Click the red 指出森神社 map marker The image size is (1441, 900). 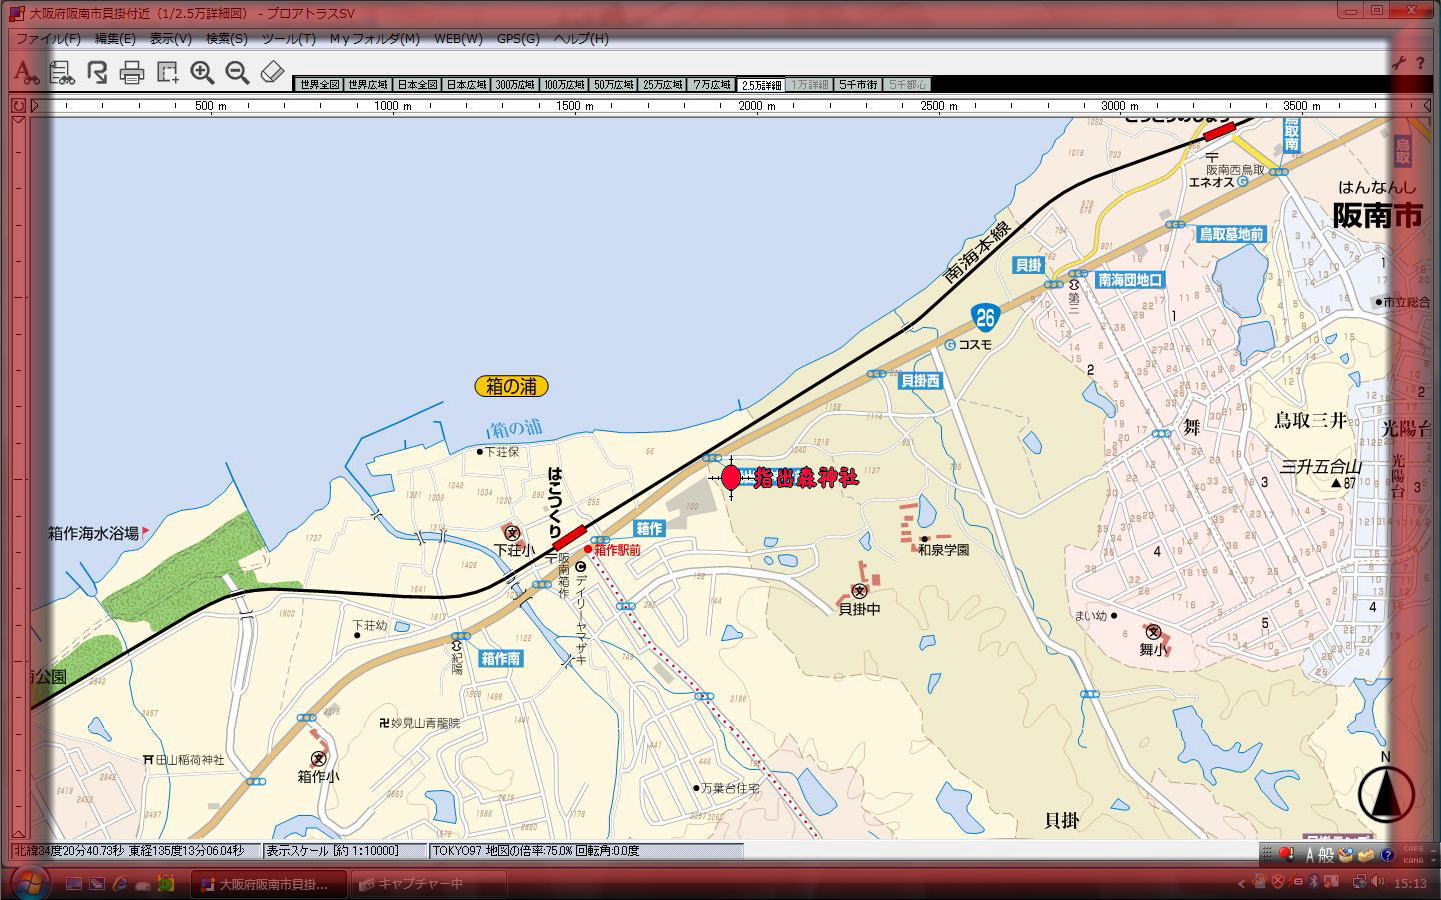pos(731,477)
